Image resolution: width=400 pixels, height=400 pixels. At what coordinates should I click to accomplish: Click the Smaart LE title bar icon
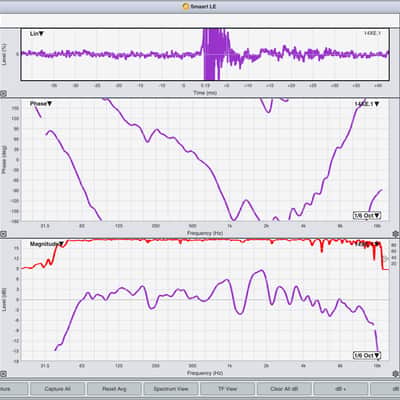tap(186, 6)
